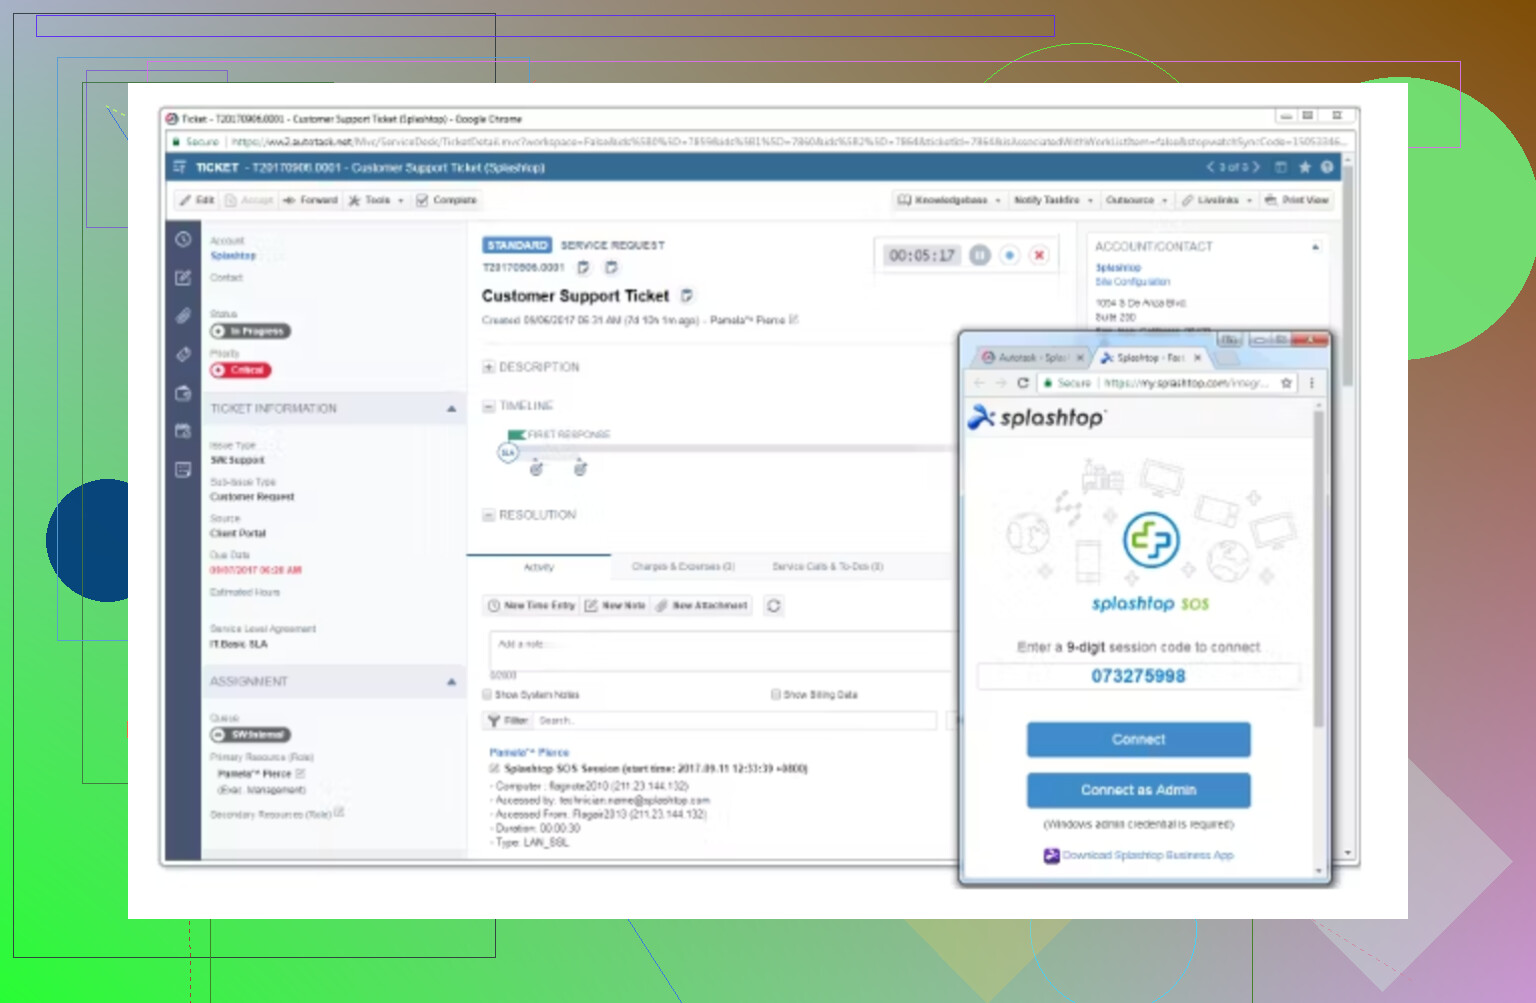Open the edit-note icon in left sidebar
This screenshot has height=1003, width=1536.
click(183, 278)
